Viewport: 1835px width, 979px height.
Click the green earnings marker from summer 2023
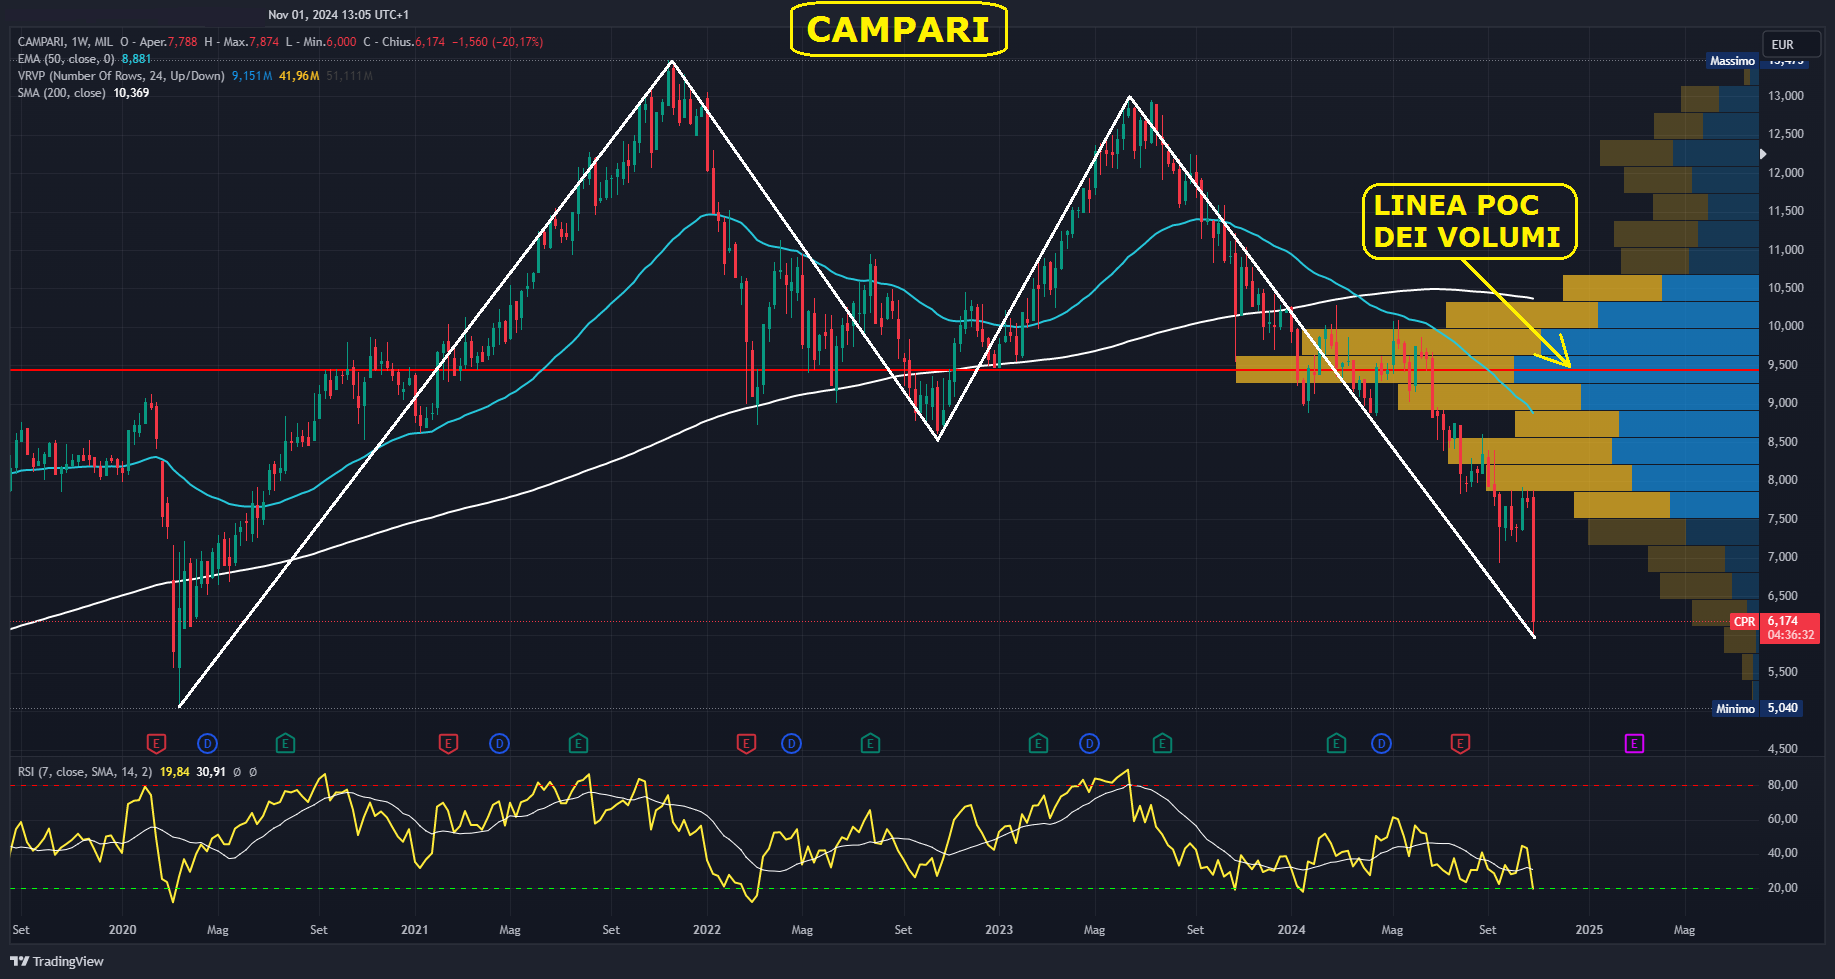(x=1162, y=743)
